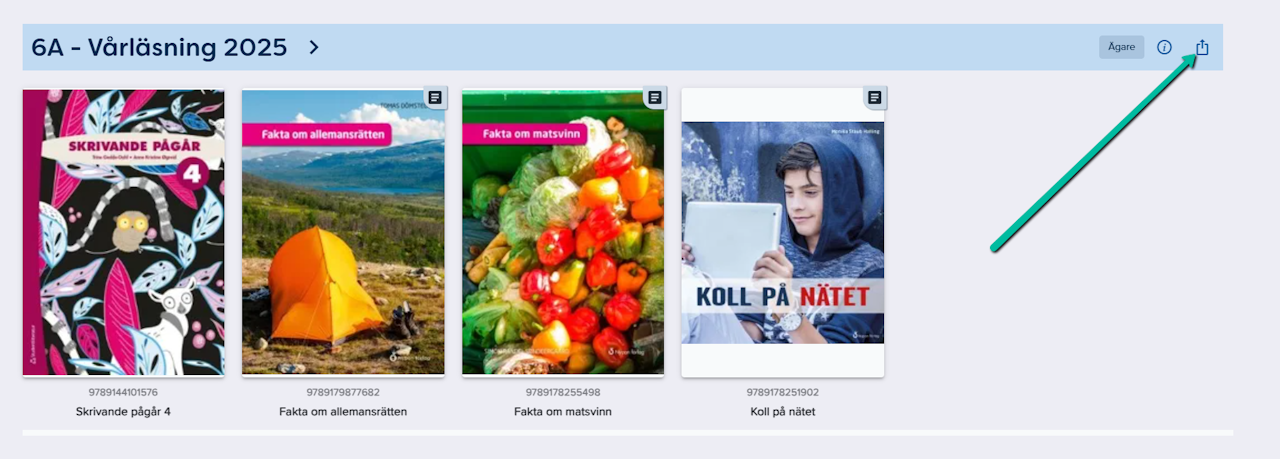Viewport: 1280px width, 459px height.
Task: Click the note icon on Fakta om allemansrätten
Action: pos(435,97)
